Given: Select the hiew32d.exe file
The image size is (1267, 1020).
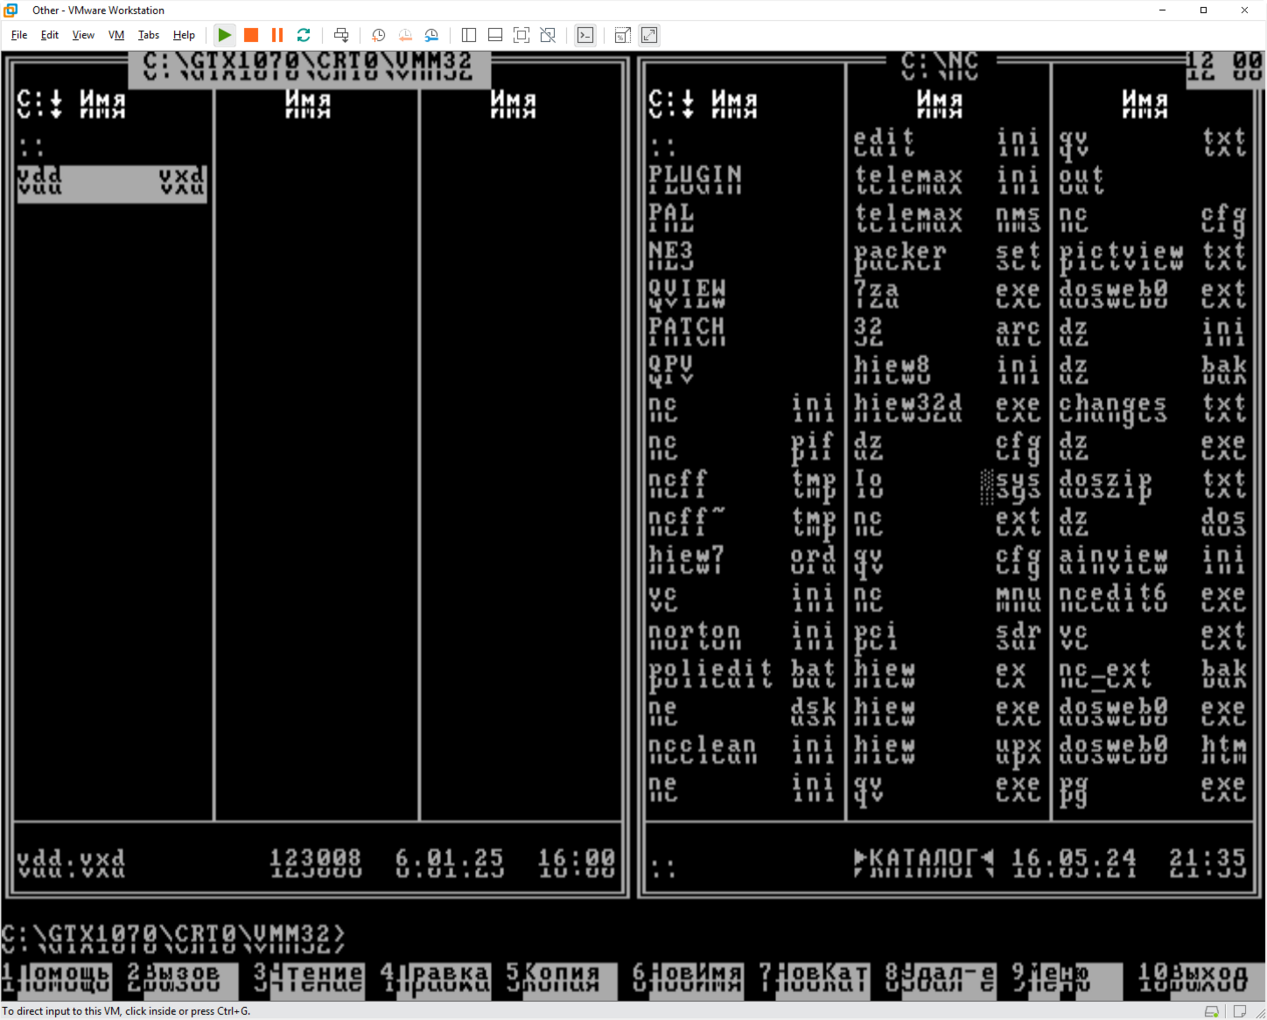Looking at the screenshot, I should tap(947, 408).
